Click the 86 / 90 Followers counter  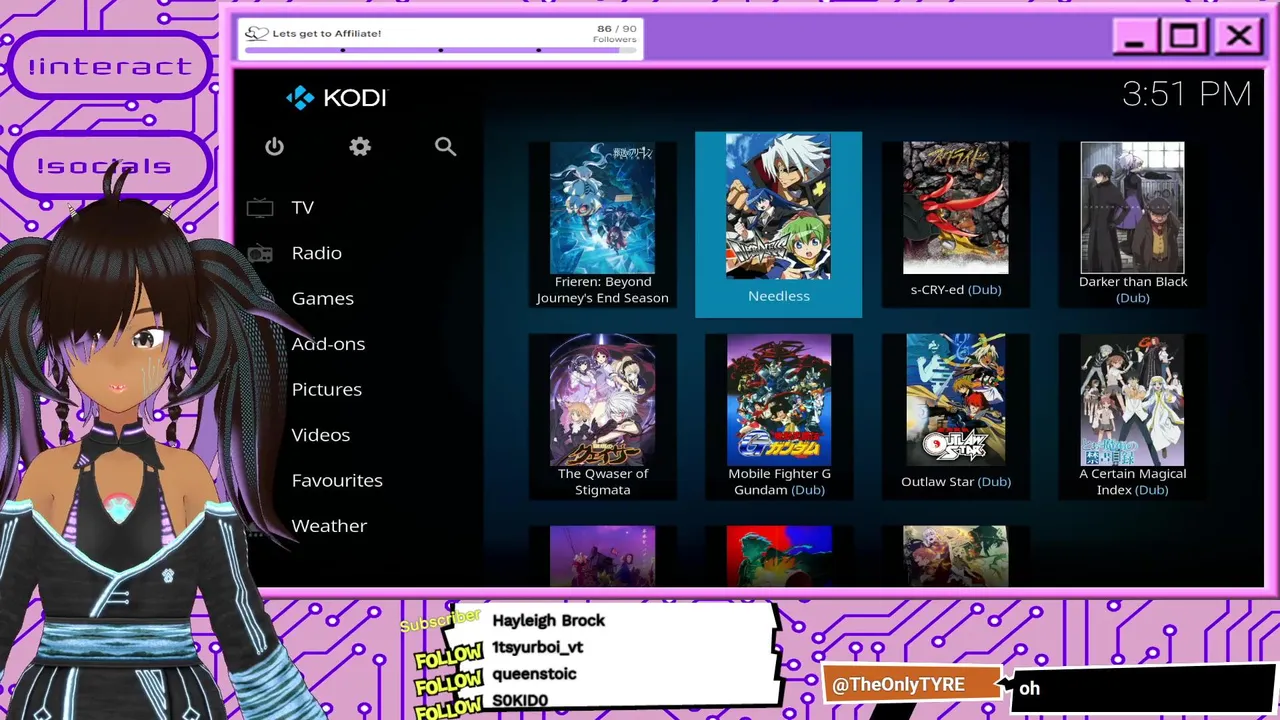tap(616, 34)
